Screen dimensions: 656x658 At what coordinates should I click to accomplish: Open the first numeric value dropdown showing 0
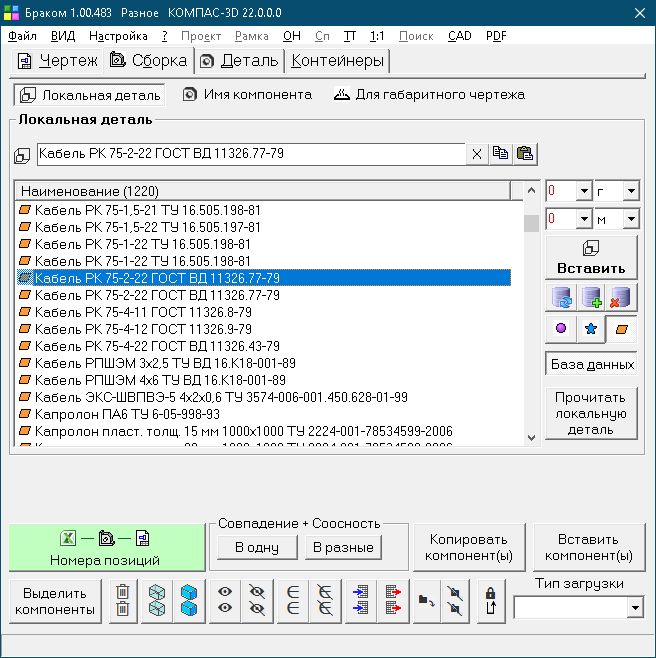584,191
